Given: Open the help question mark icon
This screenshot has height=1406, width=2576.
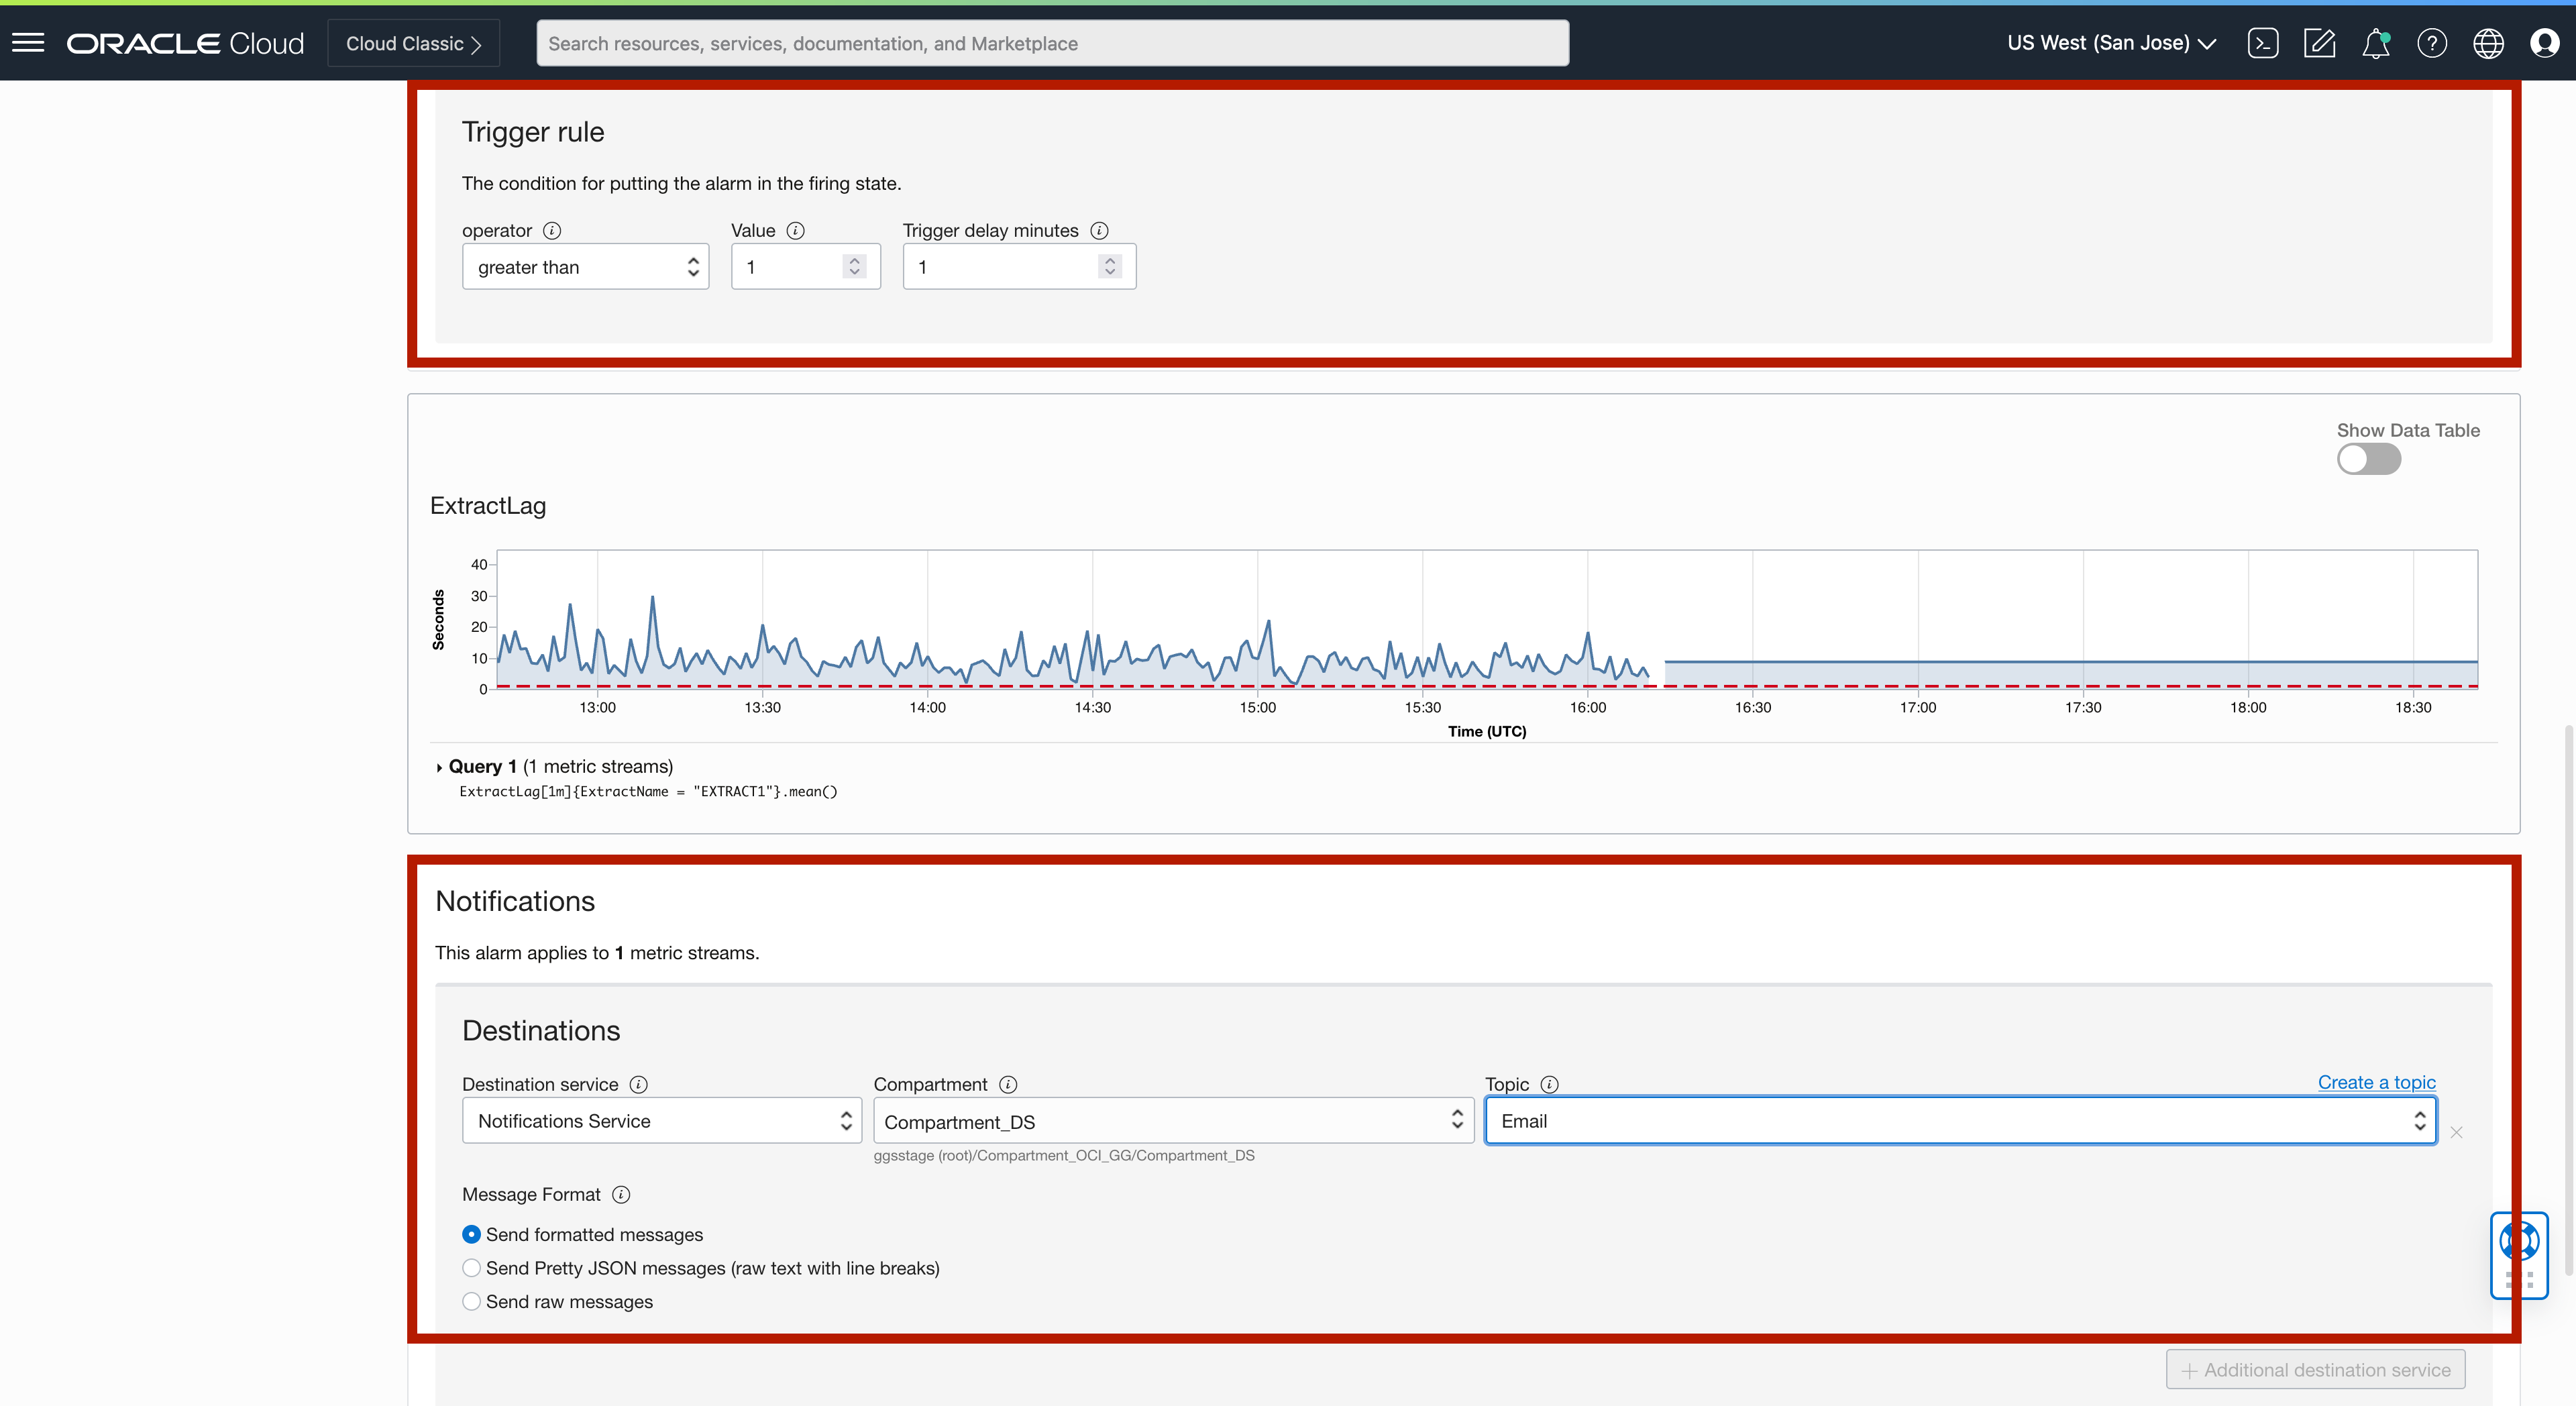Looking at the screenshot, I should click(2432, 43).
